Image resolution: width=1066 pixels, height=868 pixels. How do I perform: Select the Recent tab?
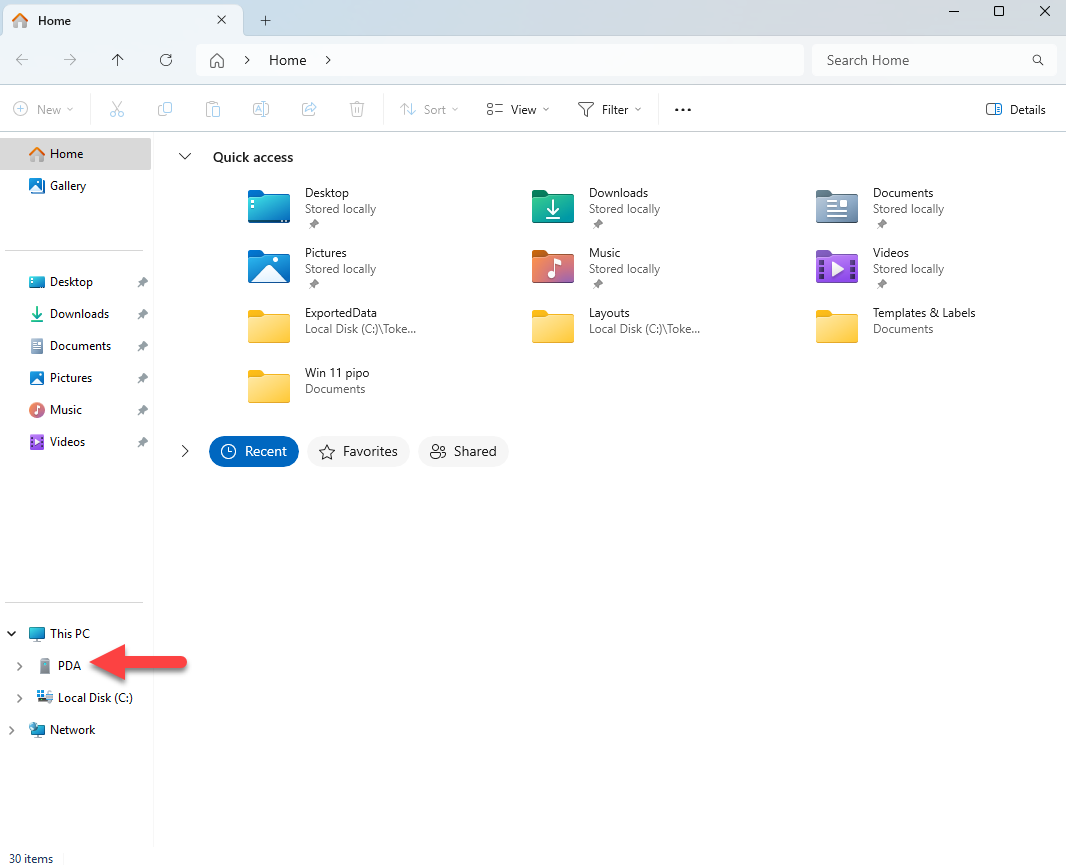coord(254,451)
